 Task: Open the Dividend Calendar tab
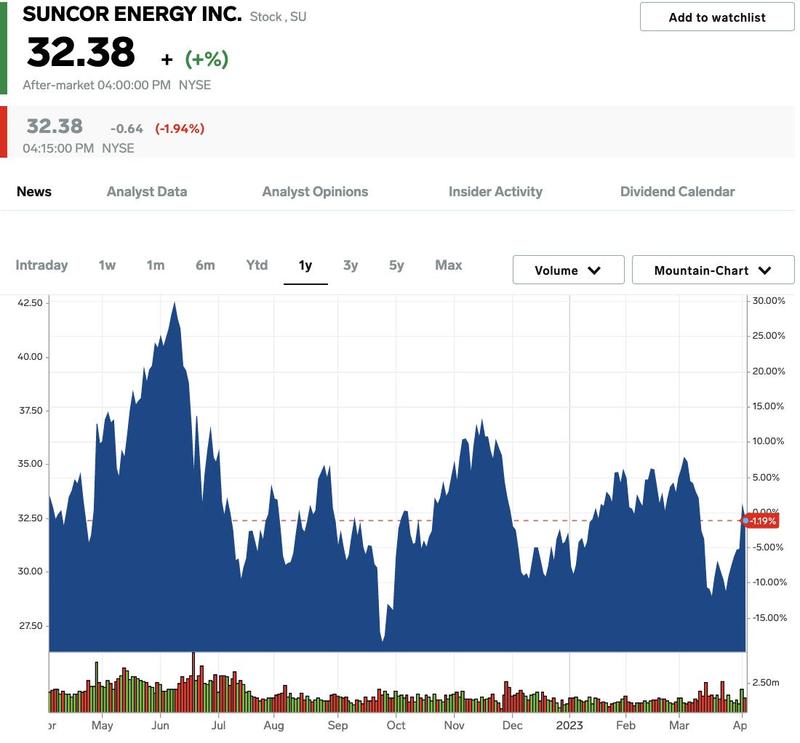click(x=678, y=191)
